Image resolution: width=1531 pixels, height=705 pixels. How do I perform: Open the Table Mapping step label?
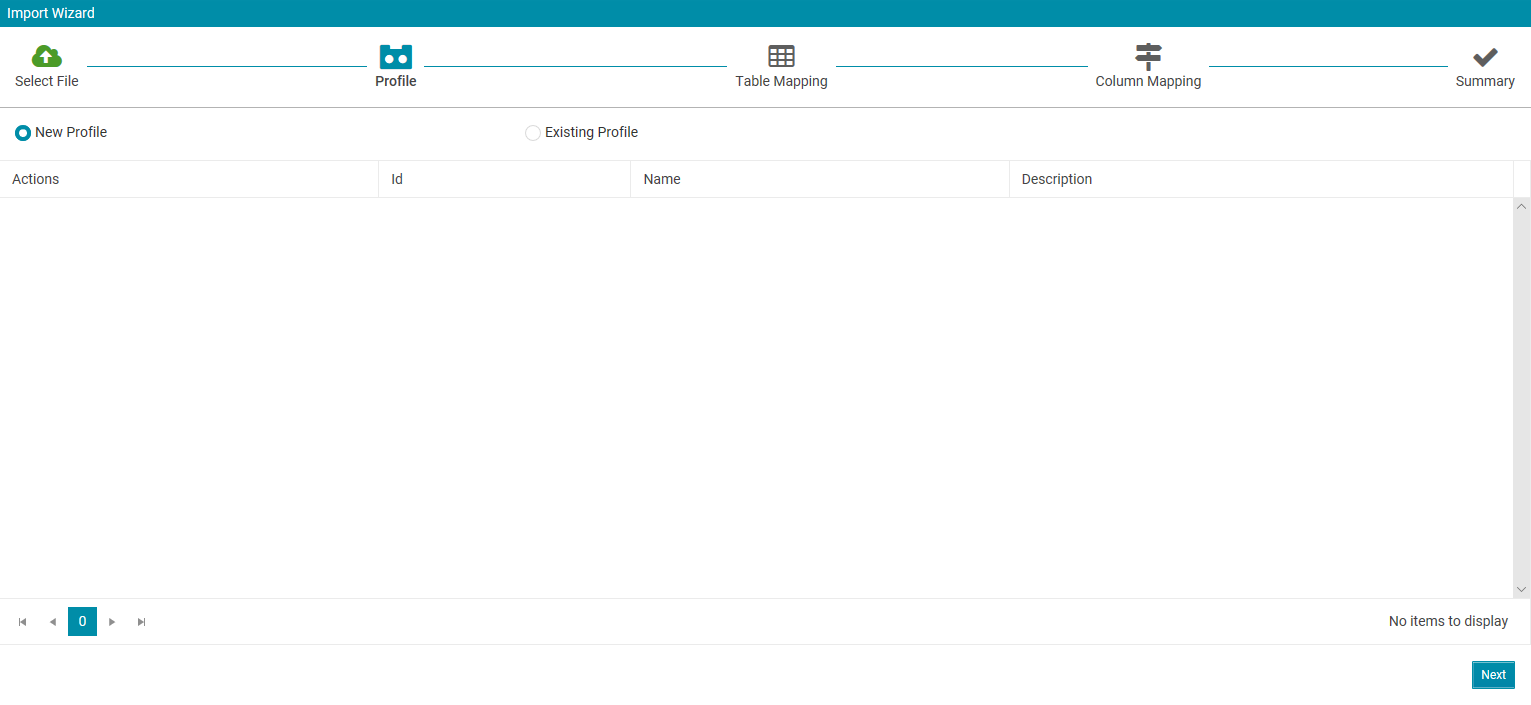781,81
